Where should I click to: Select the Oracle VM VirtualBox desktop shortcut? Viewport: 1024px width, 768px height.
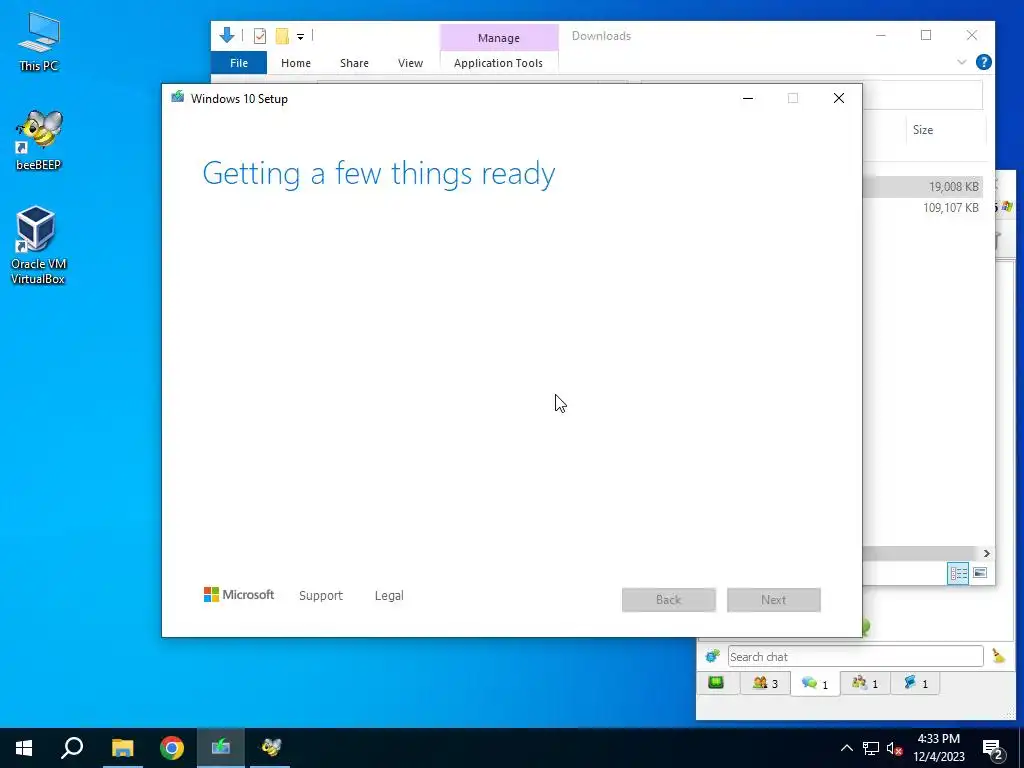(x=38, y=246)
